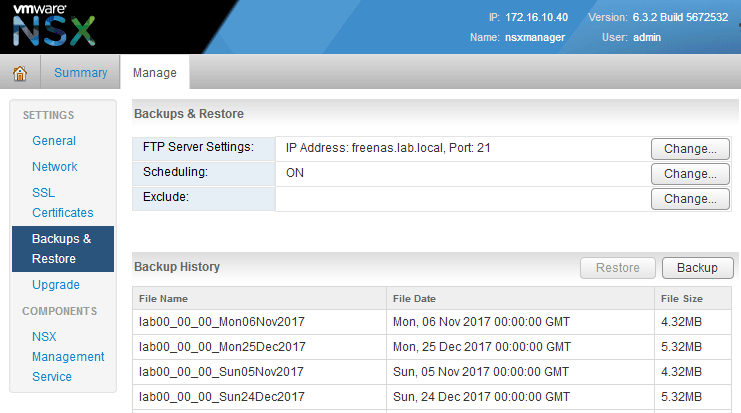Open Network settings
Viewport: 741px width, 413px height.
(55, 167)
